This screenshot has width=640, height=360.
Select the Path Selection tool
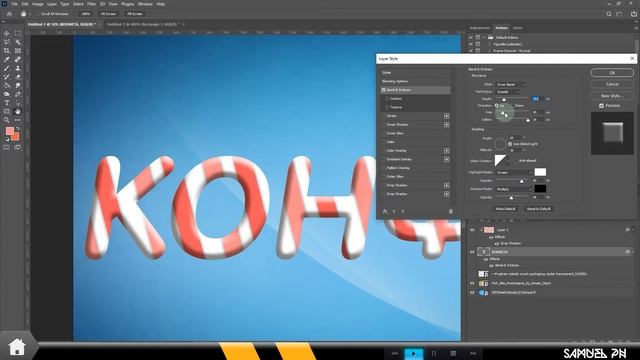coord(18,103)
